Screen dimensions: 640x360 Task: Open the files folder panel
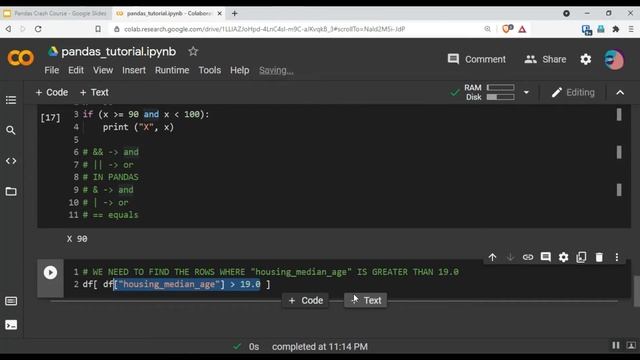tap(11, 191)
